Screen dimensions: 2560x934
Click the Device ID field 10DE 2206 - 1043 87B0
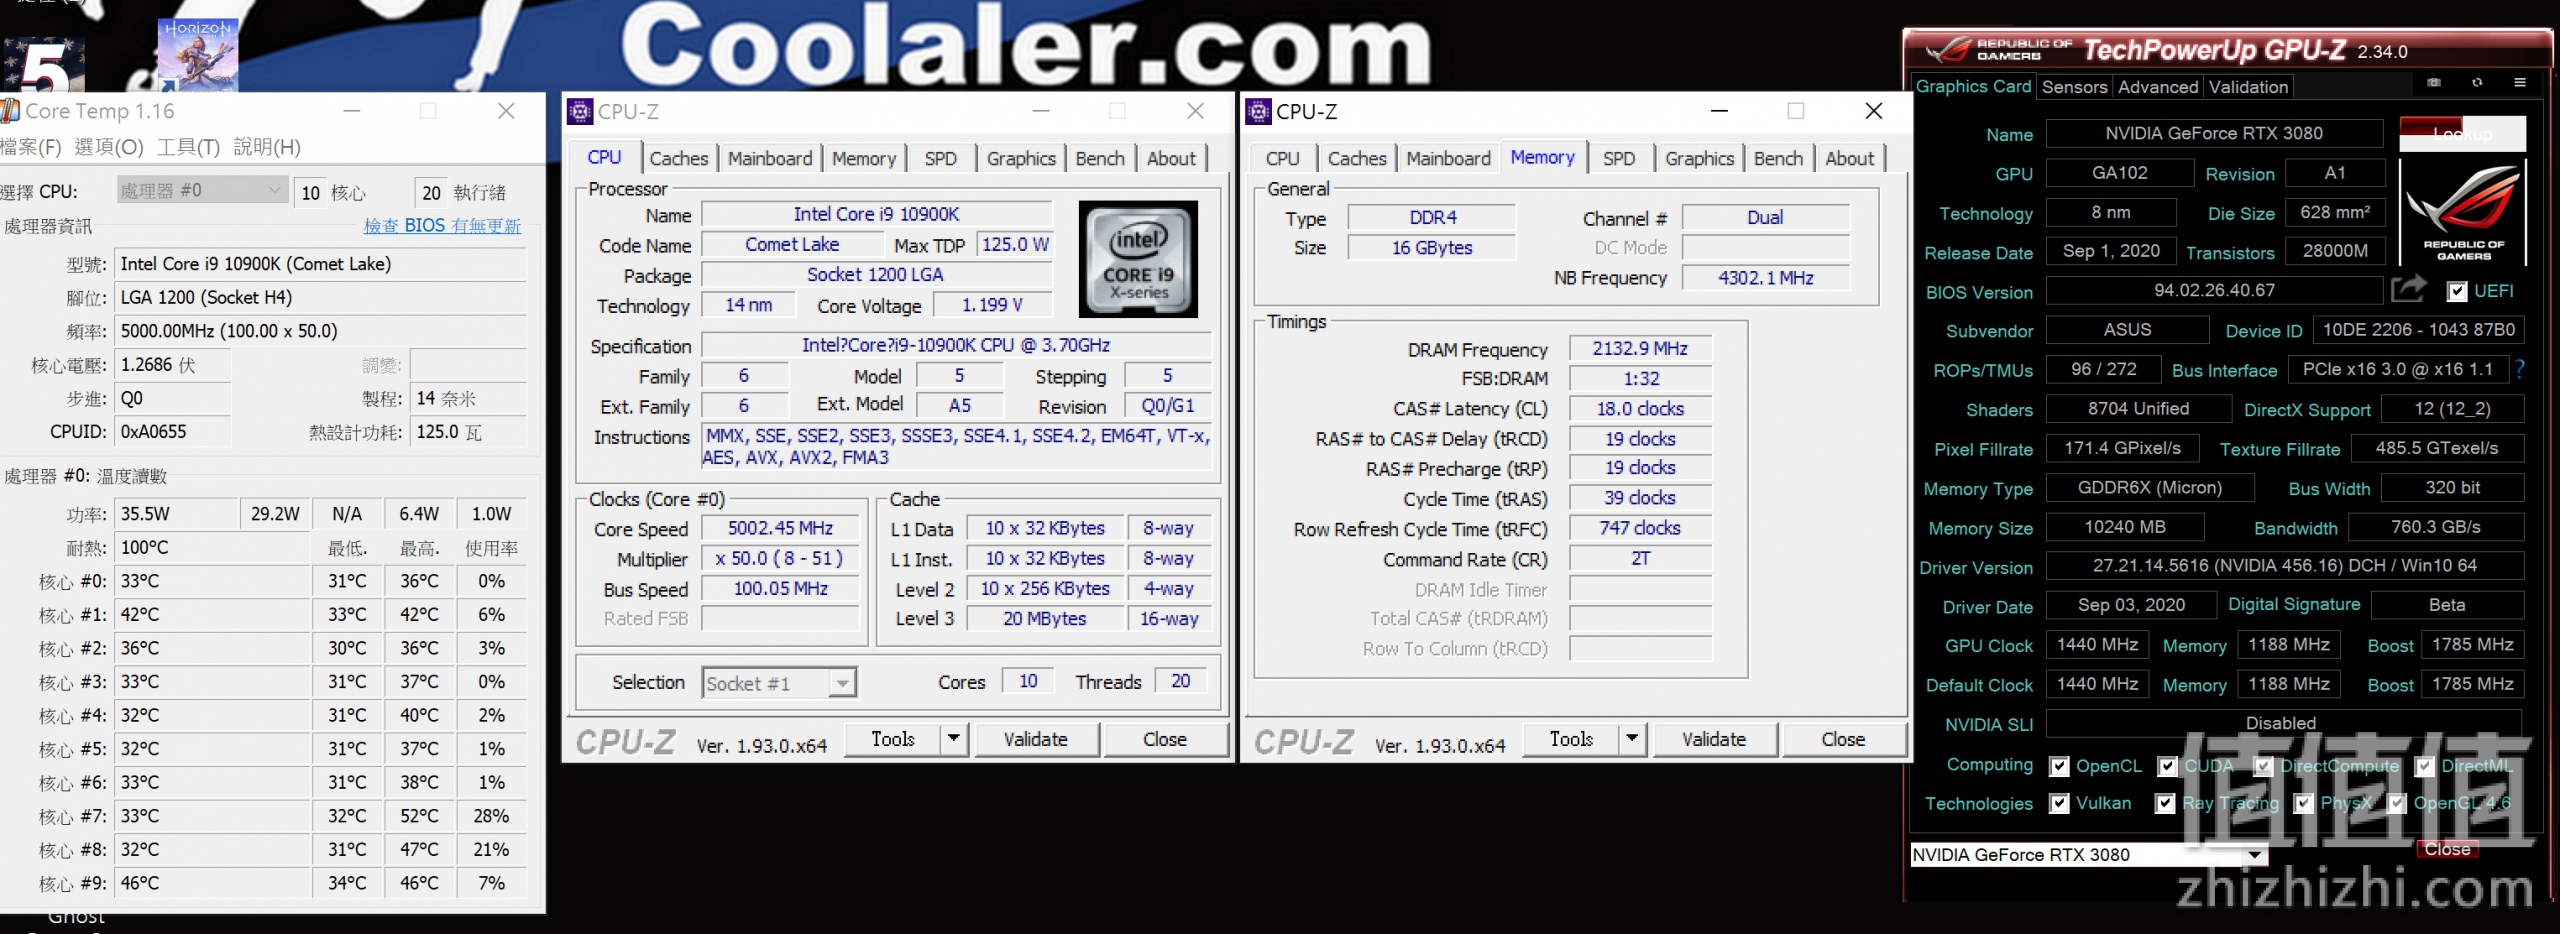(2417, 330)
